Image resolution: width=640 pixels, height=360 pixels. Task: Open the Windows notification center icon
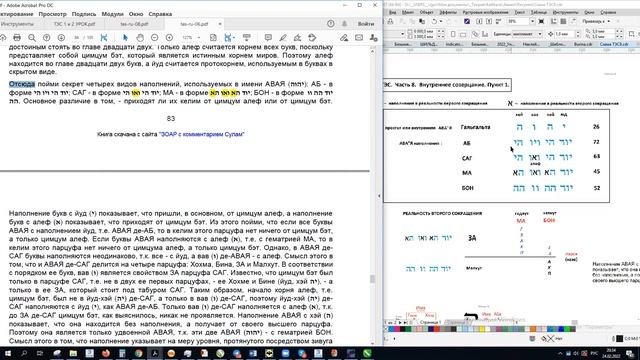[x=630, y=353]
